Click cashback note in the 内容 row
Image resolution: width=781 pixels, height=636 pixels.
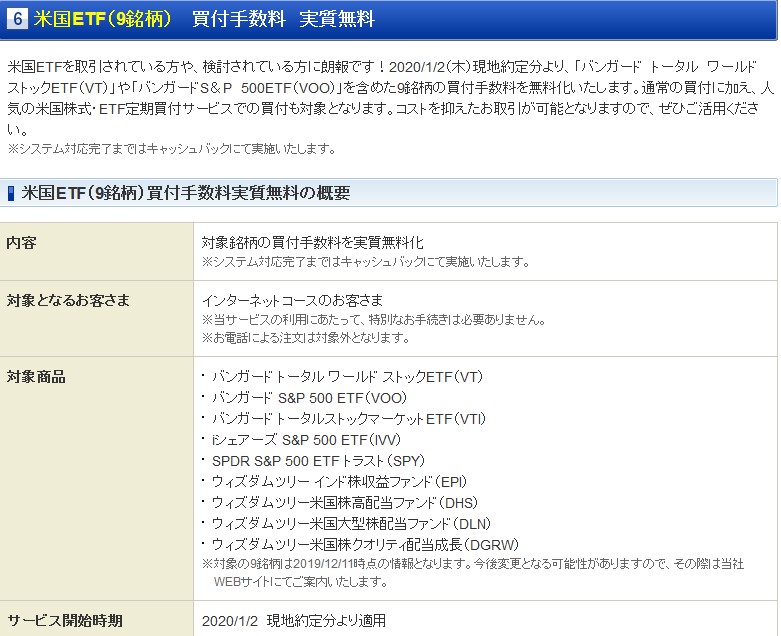[366, 261]
